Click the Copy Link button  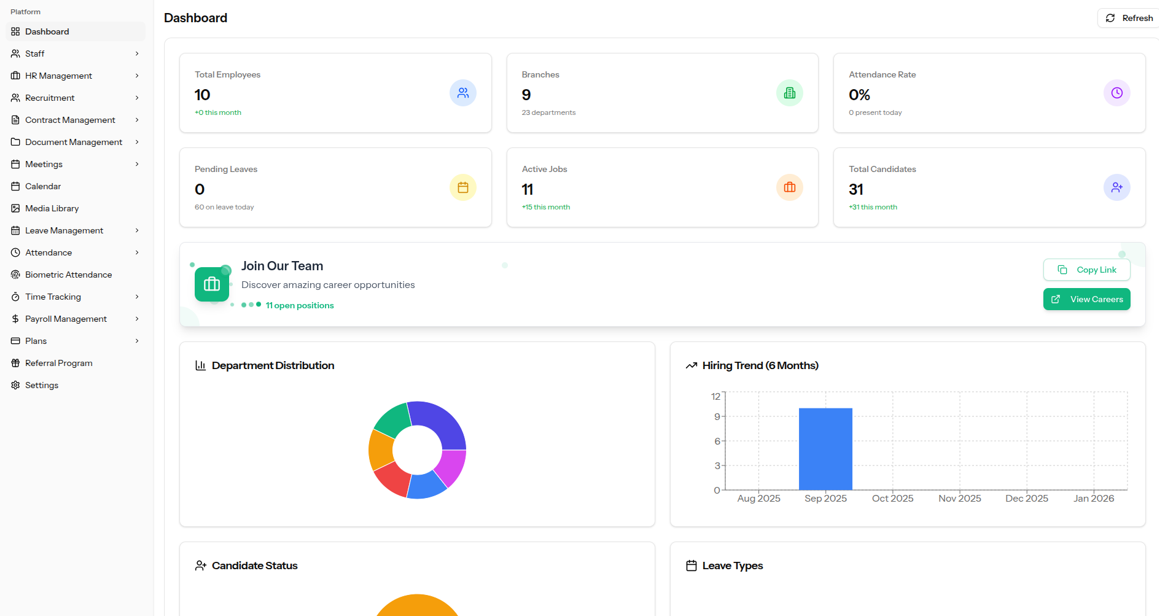tap(1086, 270)
